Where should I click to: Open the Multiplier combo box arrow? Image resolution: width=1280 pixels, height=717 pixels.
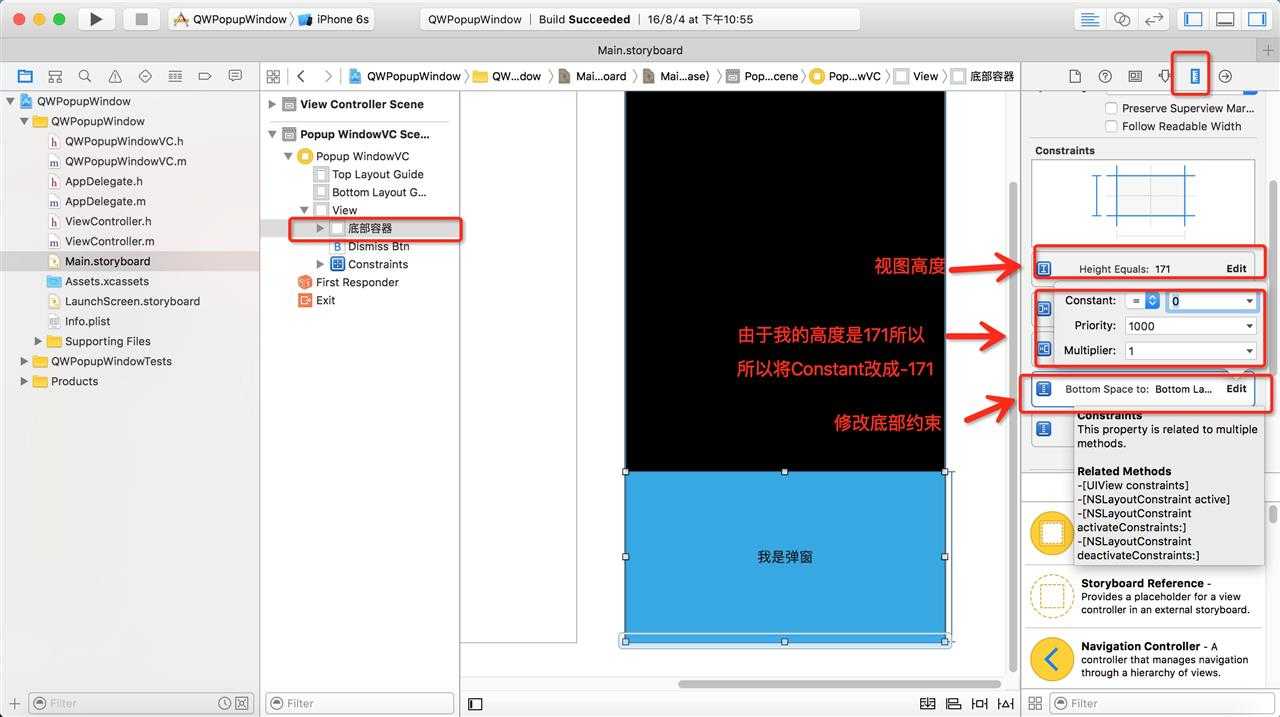click(1249, 351)
